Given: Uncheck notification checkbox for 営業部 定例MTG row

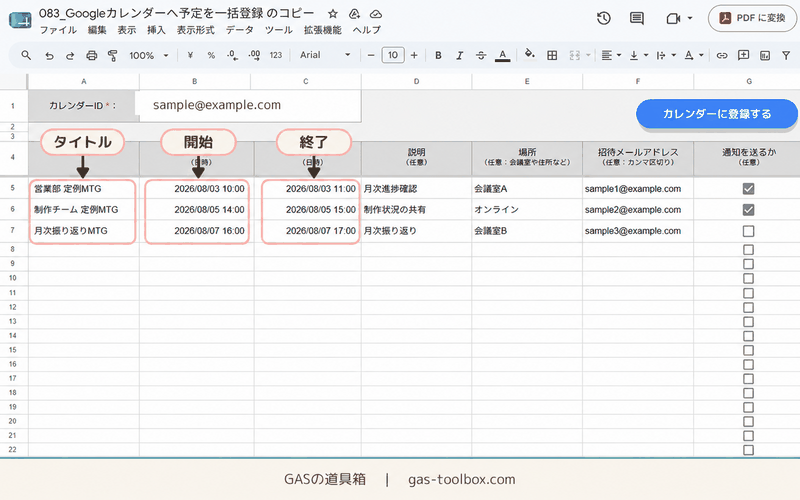Looking at the screenshot, I should coord(748,189).
